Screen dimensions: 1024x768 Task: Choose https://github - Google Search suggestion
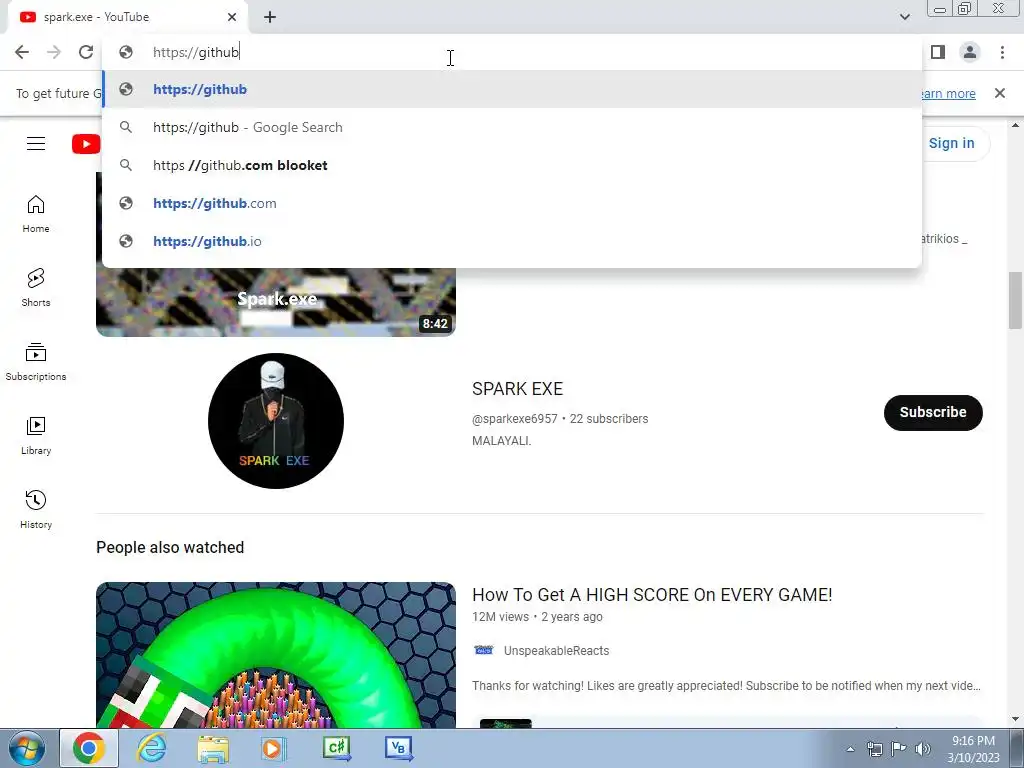point(512,127)
